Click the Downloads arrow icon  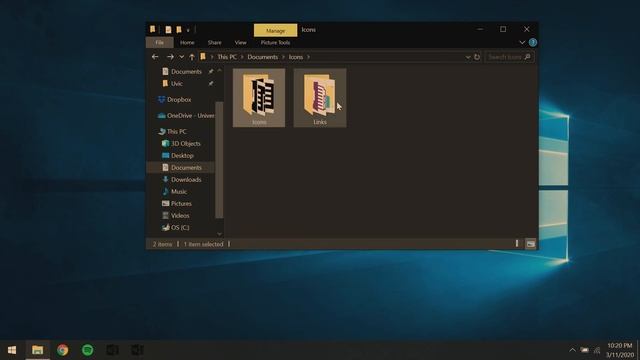click(x=165, y=179)
